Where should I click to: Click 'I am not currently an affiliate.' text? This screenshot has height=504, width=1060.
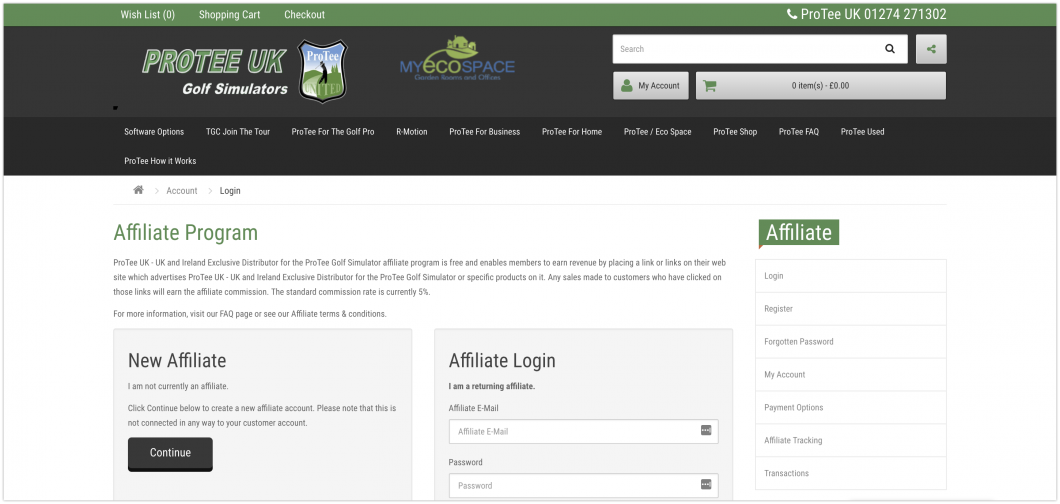coord(178,386)
